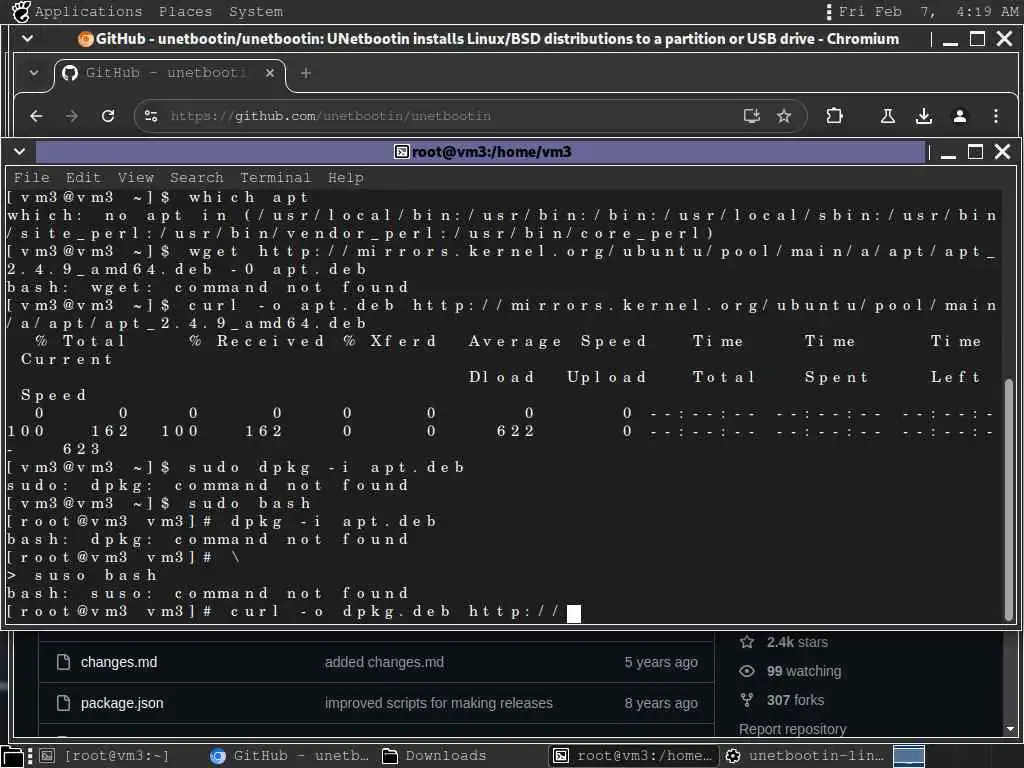
Task: Click the top panel foot logo icon
Action: (x=21, y=12)
